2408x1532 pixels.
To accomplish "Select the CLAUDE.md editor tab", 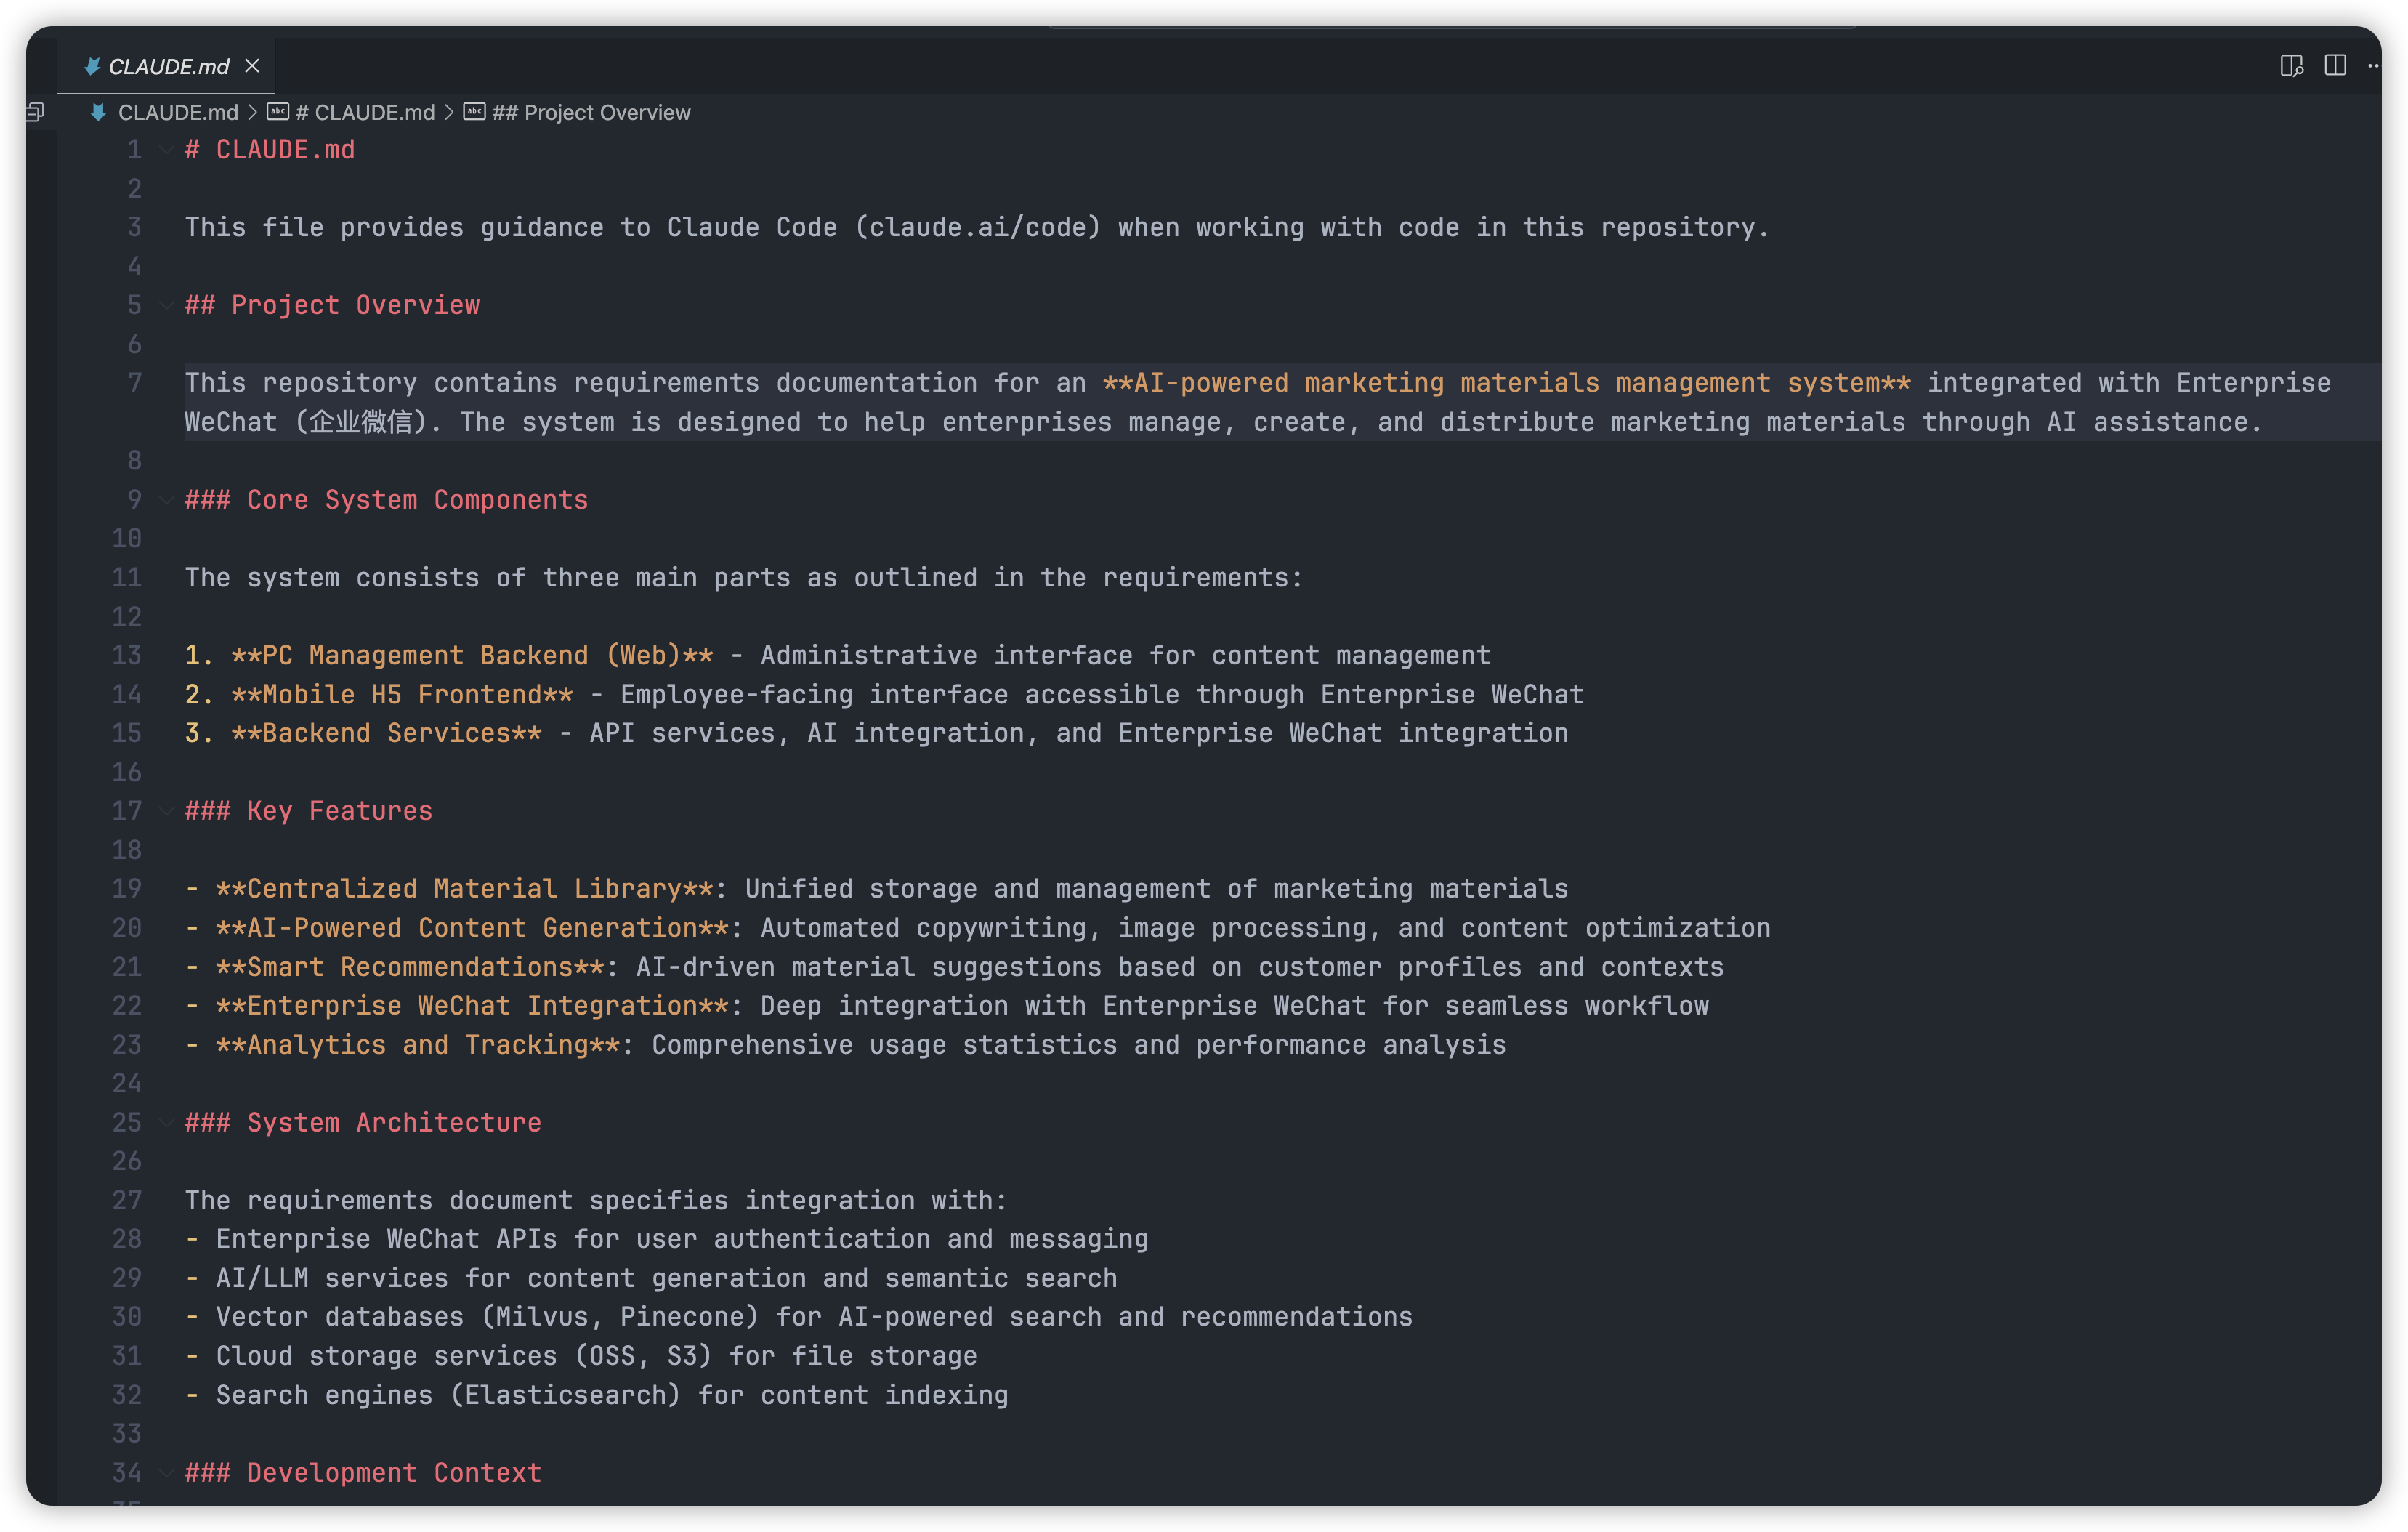I will (168, 66).
